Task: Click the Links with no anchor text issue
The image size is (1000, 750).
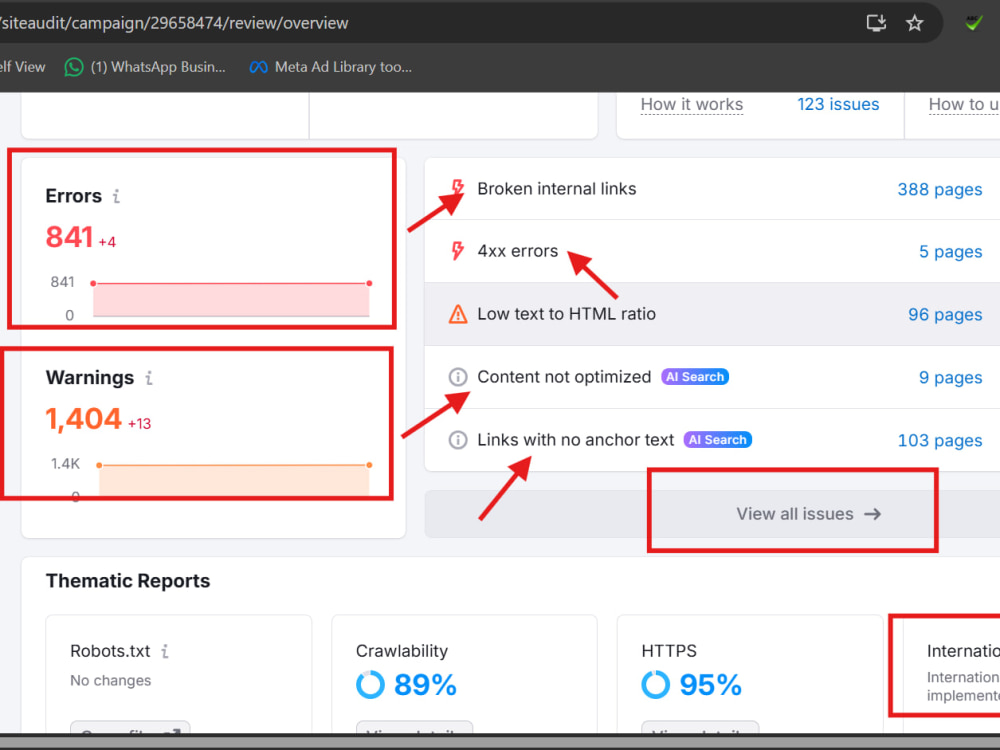Action: coord(575,440)
